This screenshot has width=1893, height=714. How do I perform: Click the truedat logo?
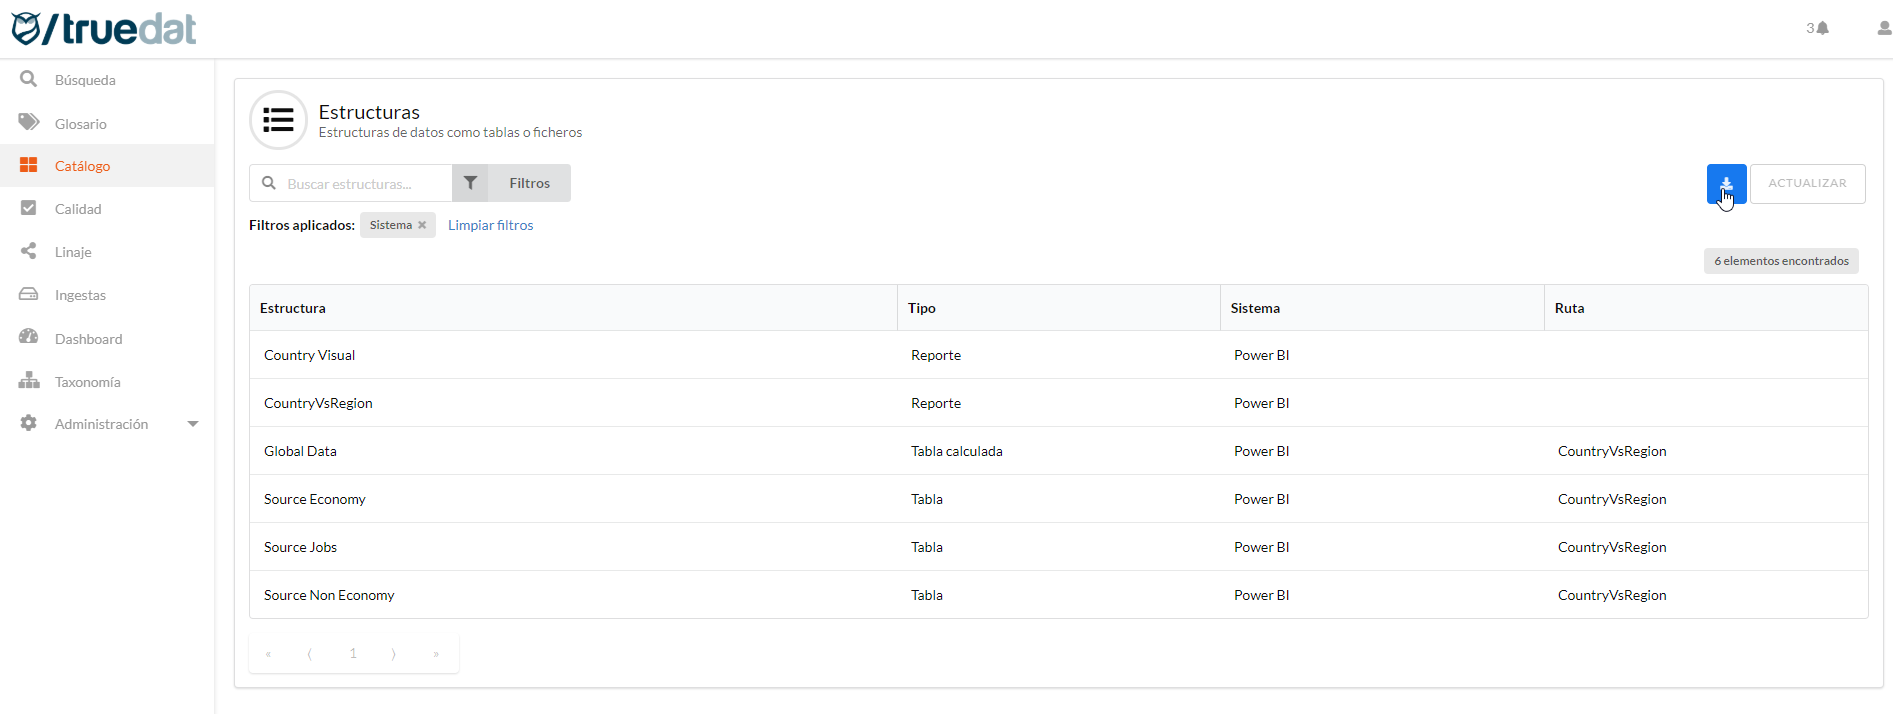[104, 29]
